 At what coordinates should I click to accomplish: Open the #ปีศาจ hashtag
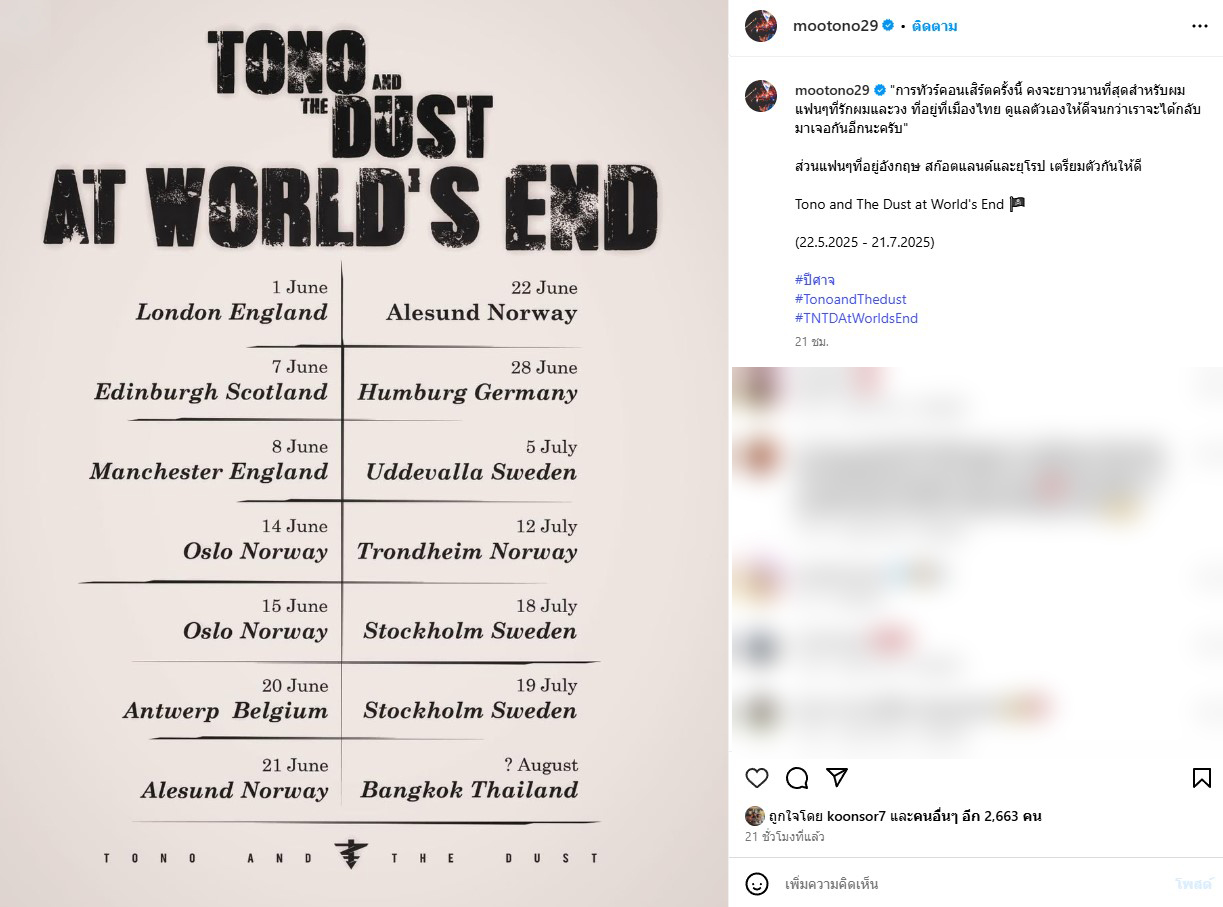pyautogui.click(x=814, y=280)
